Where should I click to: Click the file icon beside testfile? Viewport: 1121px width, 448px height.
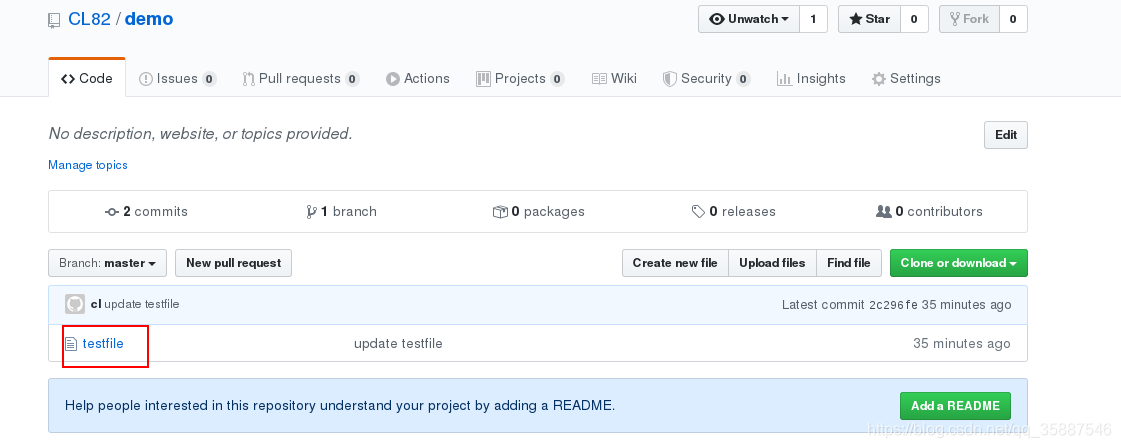click(x=71, y=344)
